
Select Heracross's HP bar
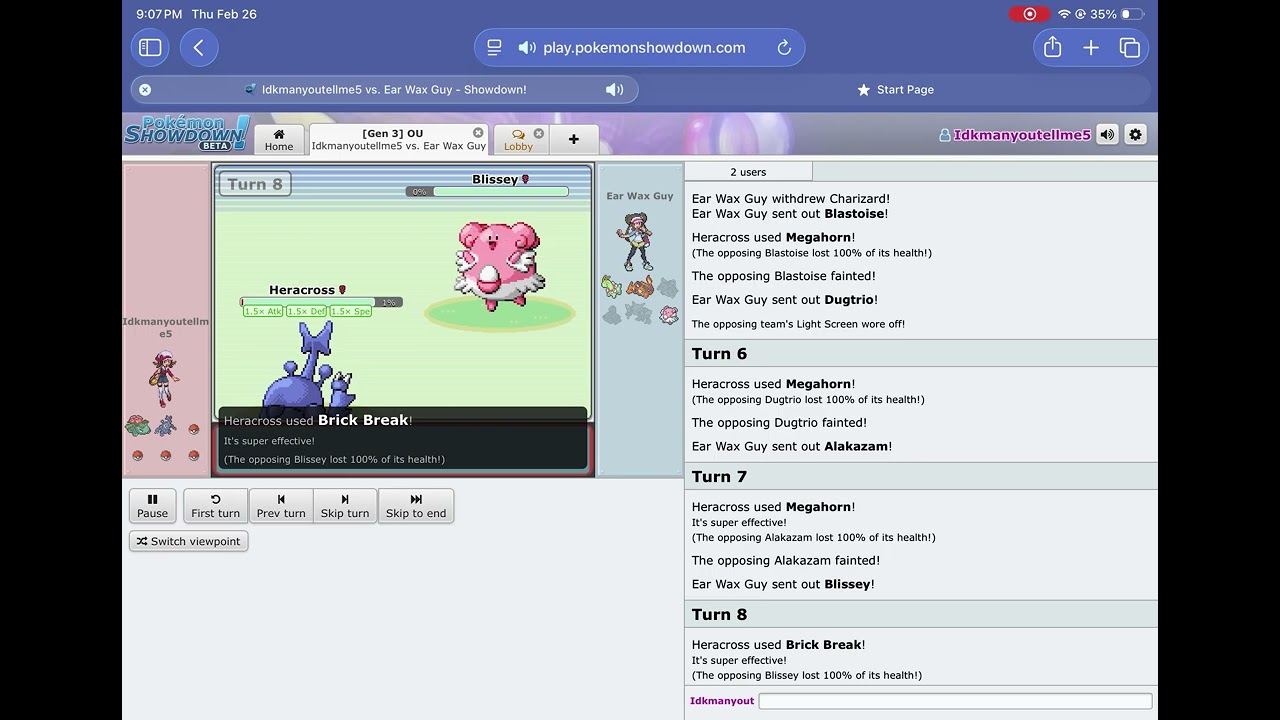click(x=321, y=302)
